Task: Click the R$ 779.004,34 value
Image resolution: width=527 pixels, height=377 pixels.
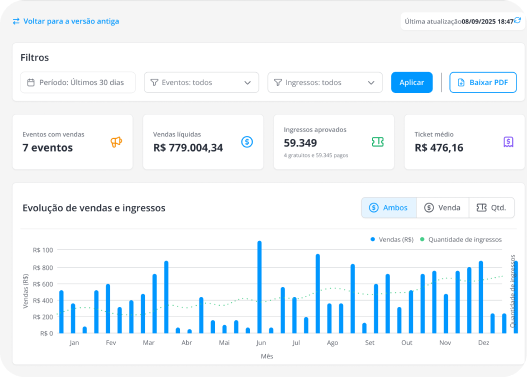Action: (188, 148)
